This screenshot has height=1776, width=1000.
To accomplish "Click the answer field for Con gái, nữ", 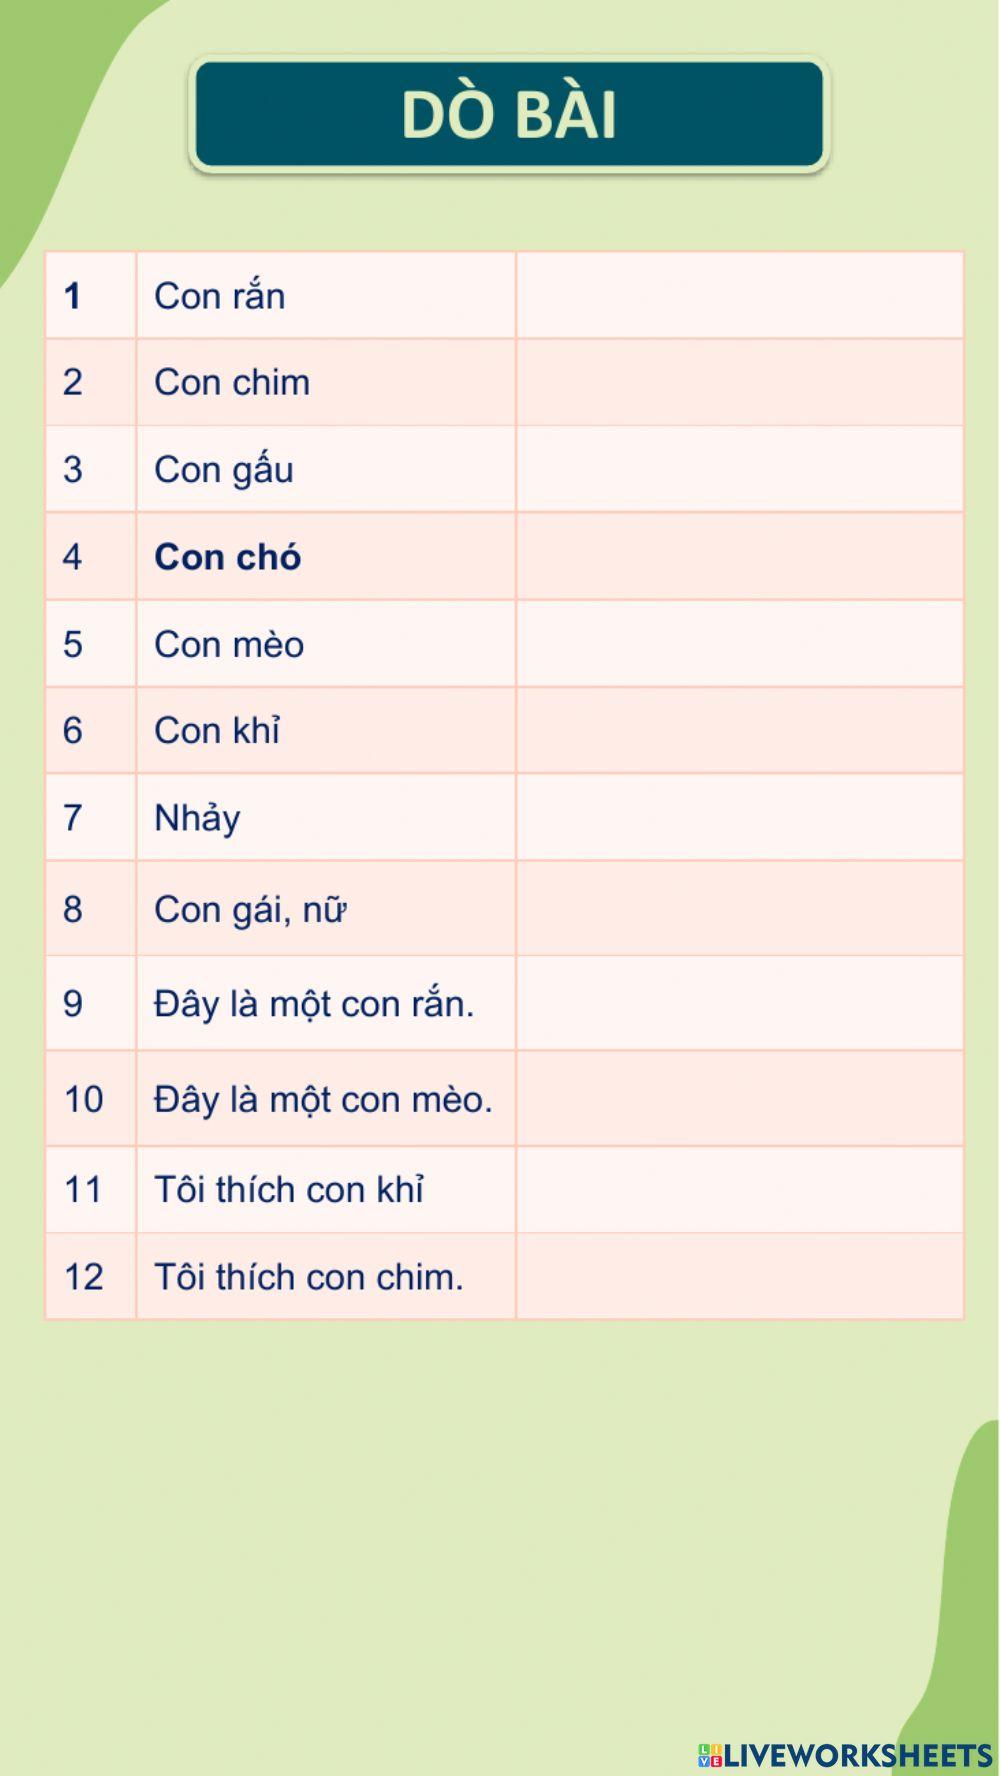I will [740, 908].
